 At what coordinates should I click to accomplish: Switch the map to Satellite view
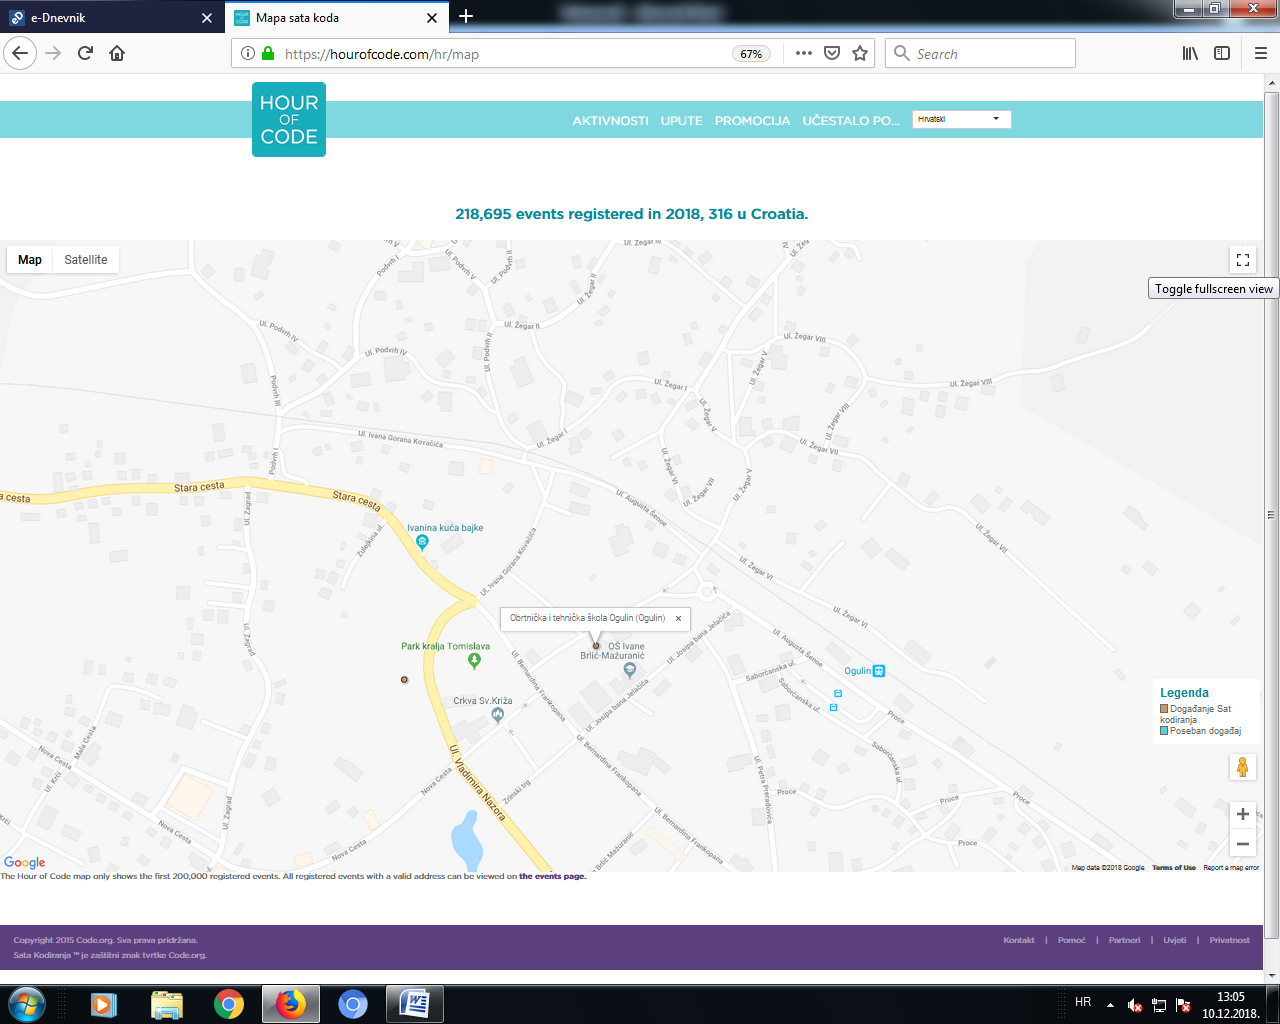[x=86, y=260]
